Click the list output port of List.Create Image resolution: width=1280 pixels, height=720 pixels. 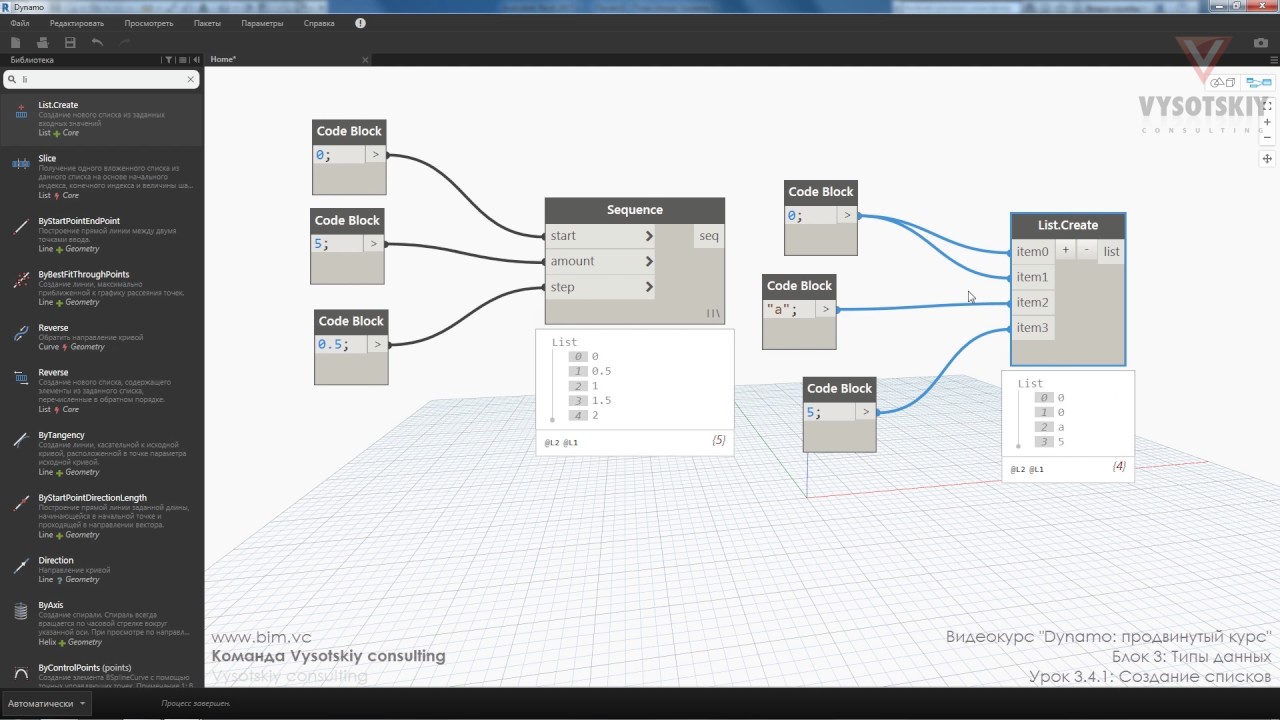(x=1111, y=252)
